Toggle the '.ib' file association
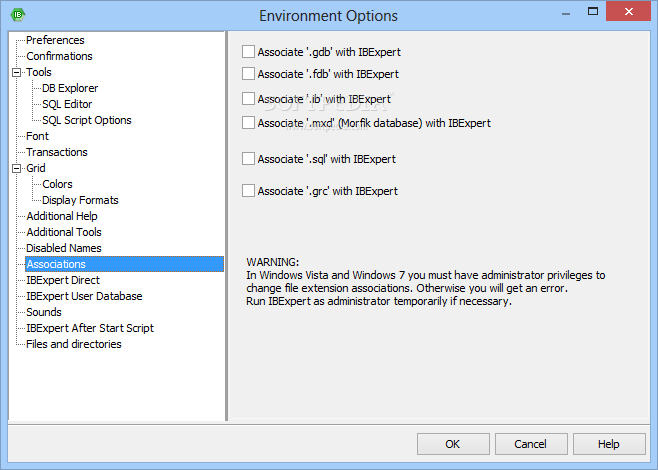This screenshot has height=470, width=658. click(249, 99)
